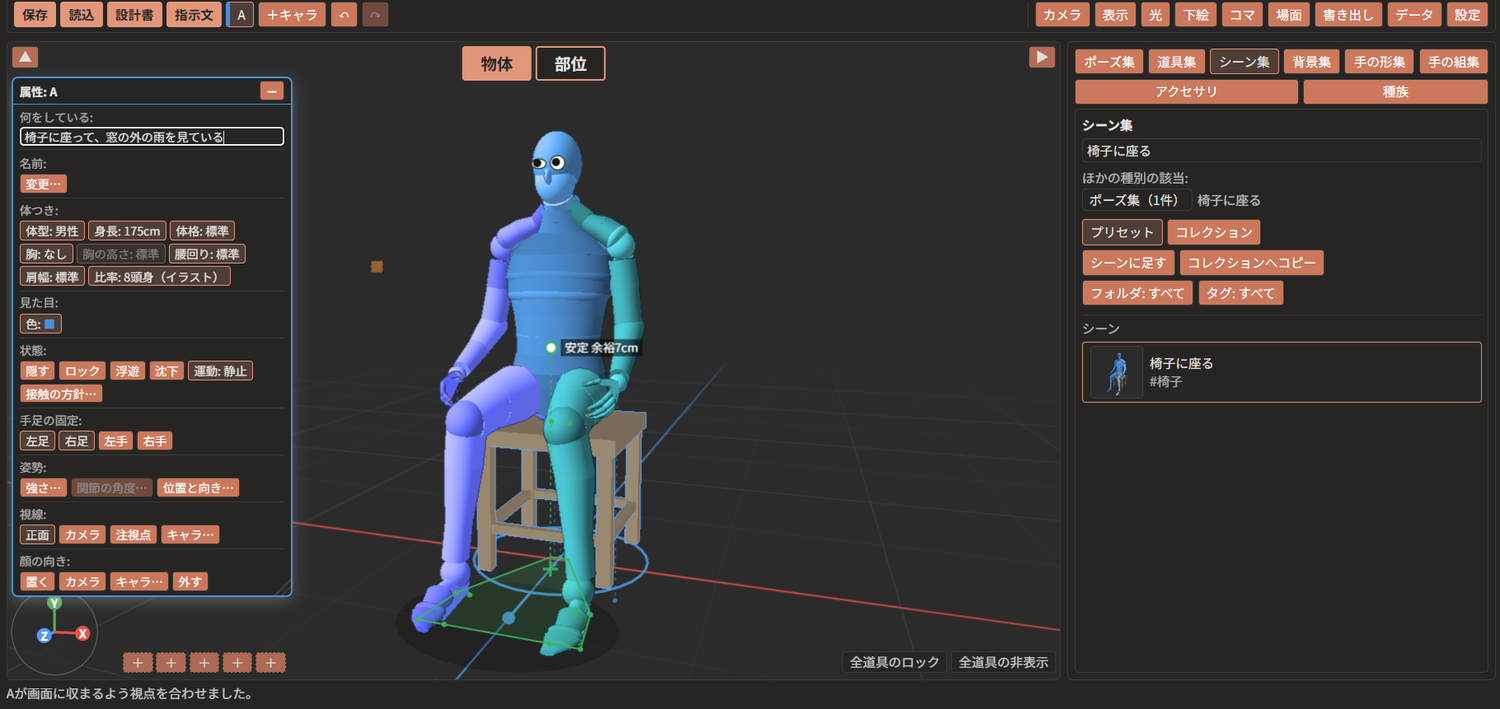The image size is (1500, 709).
Task: Minimize the 属性: A panel with minus icon
Action: 271,91
